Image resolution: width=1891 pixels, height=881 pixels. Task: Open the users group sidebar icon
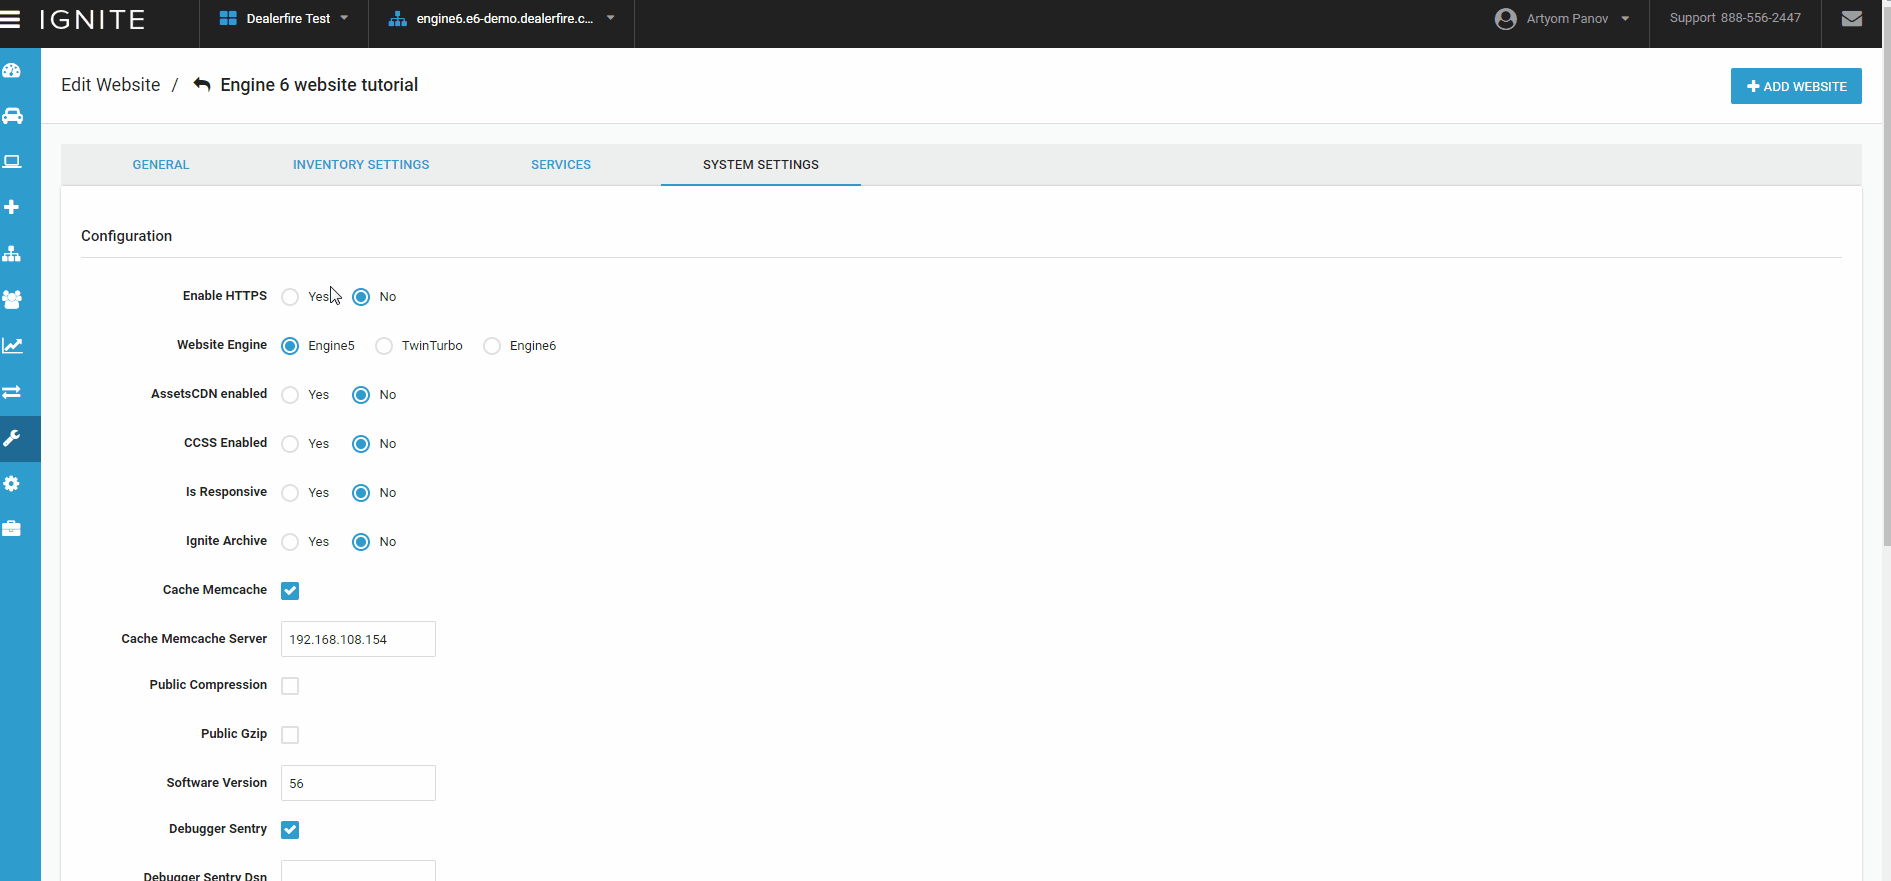point(12,299)
